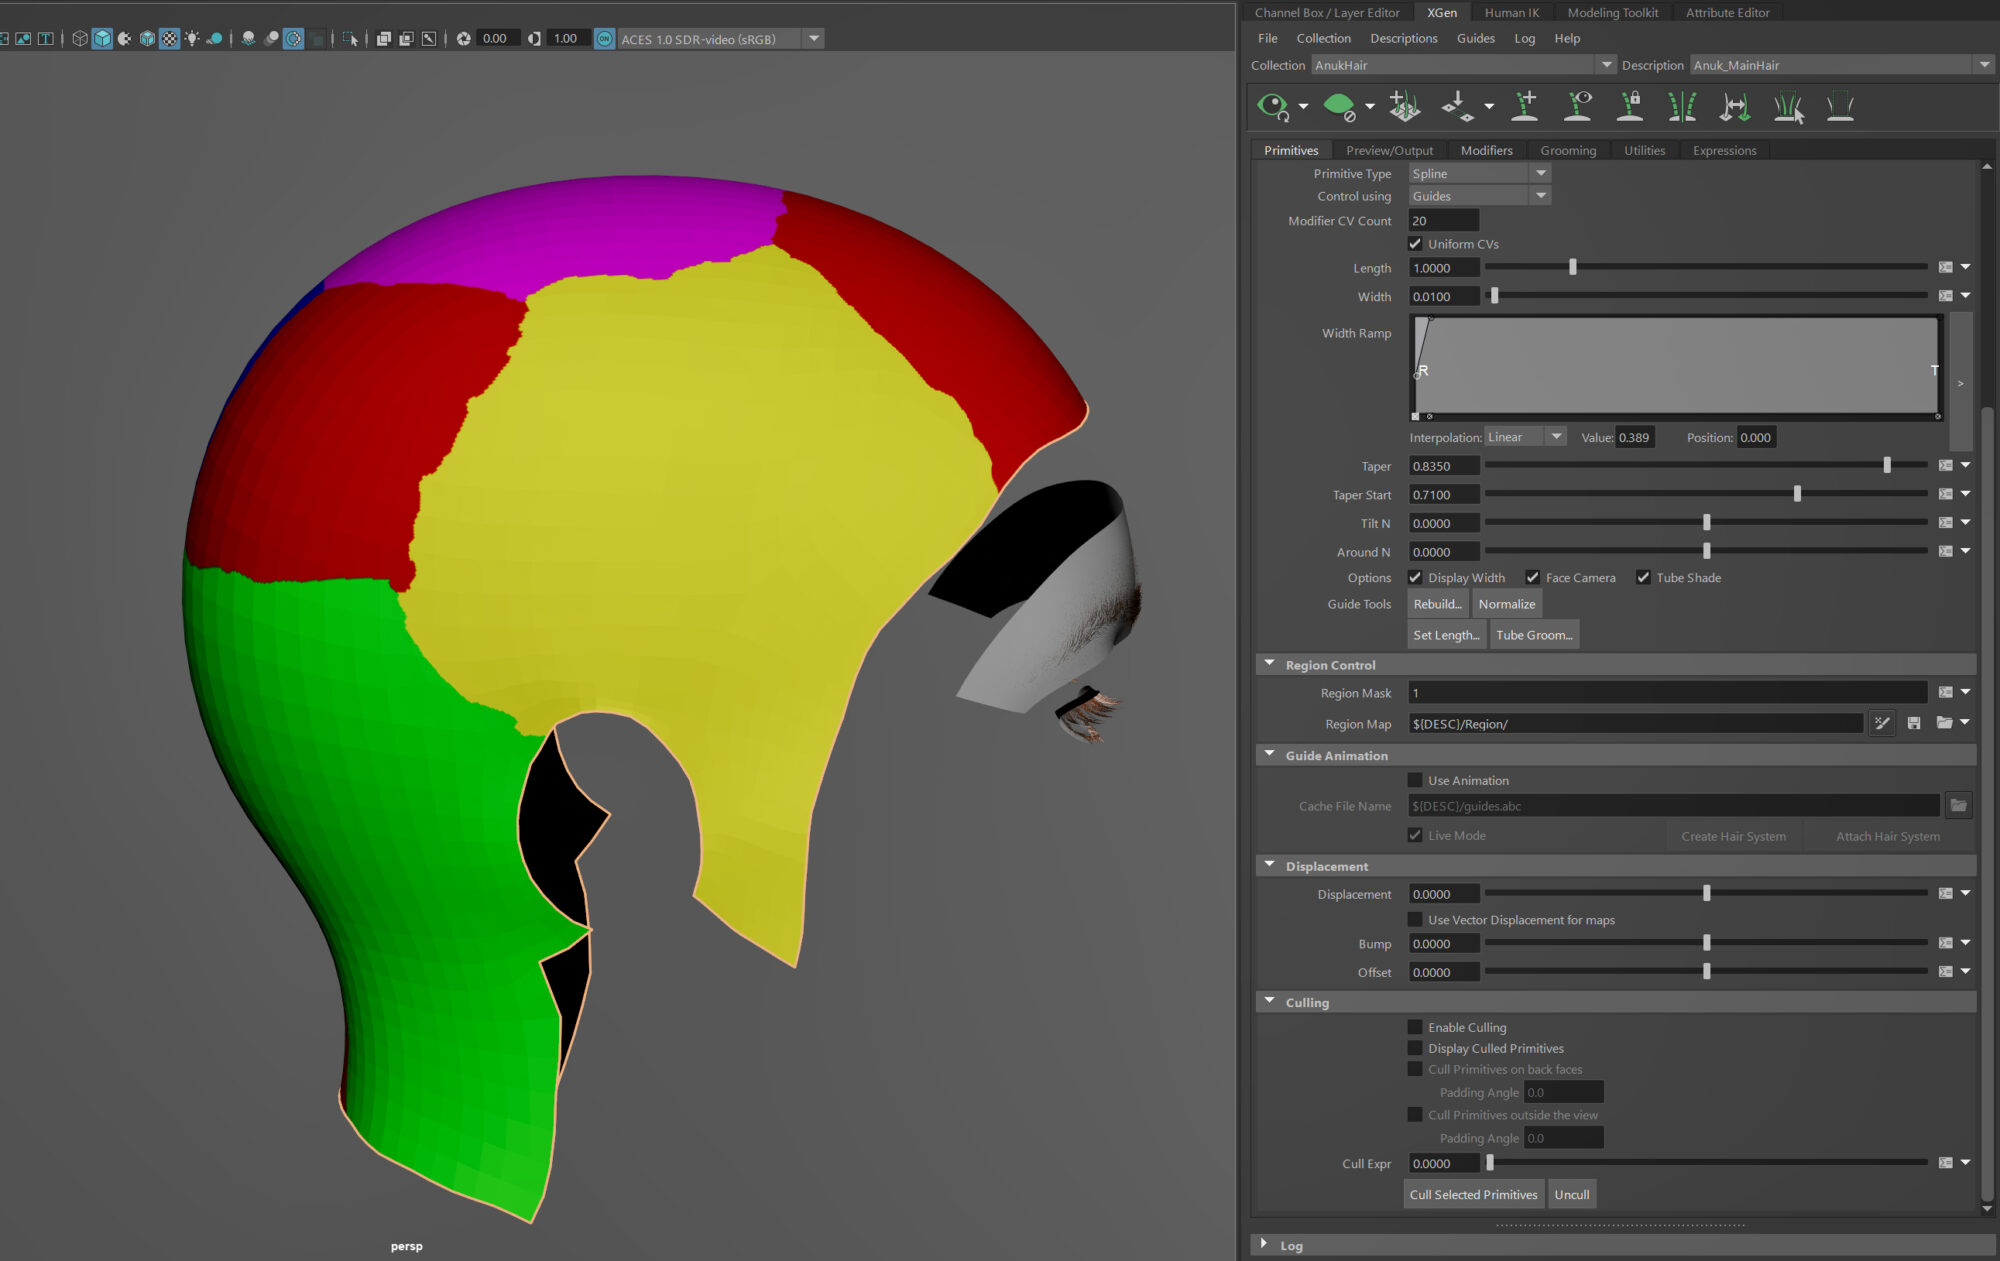Screen dimensions: 2000x1261
Task: Collapse the Region Control section
Action: click(1269, 664)
